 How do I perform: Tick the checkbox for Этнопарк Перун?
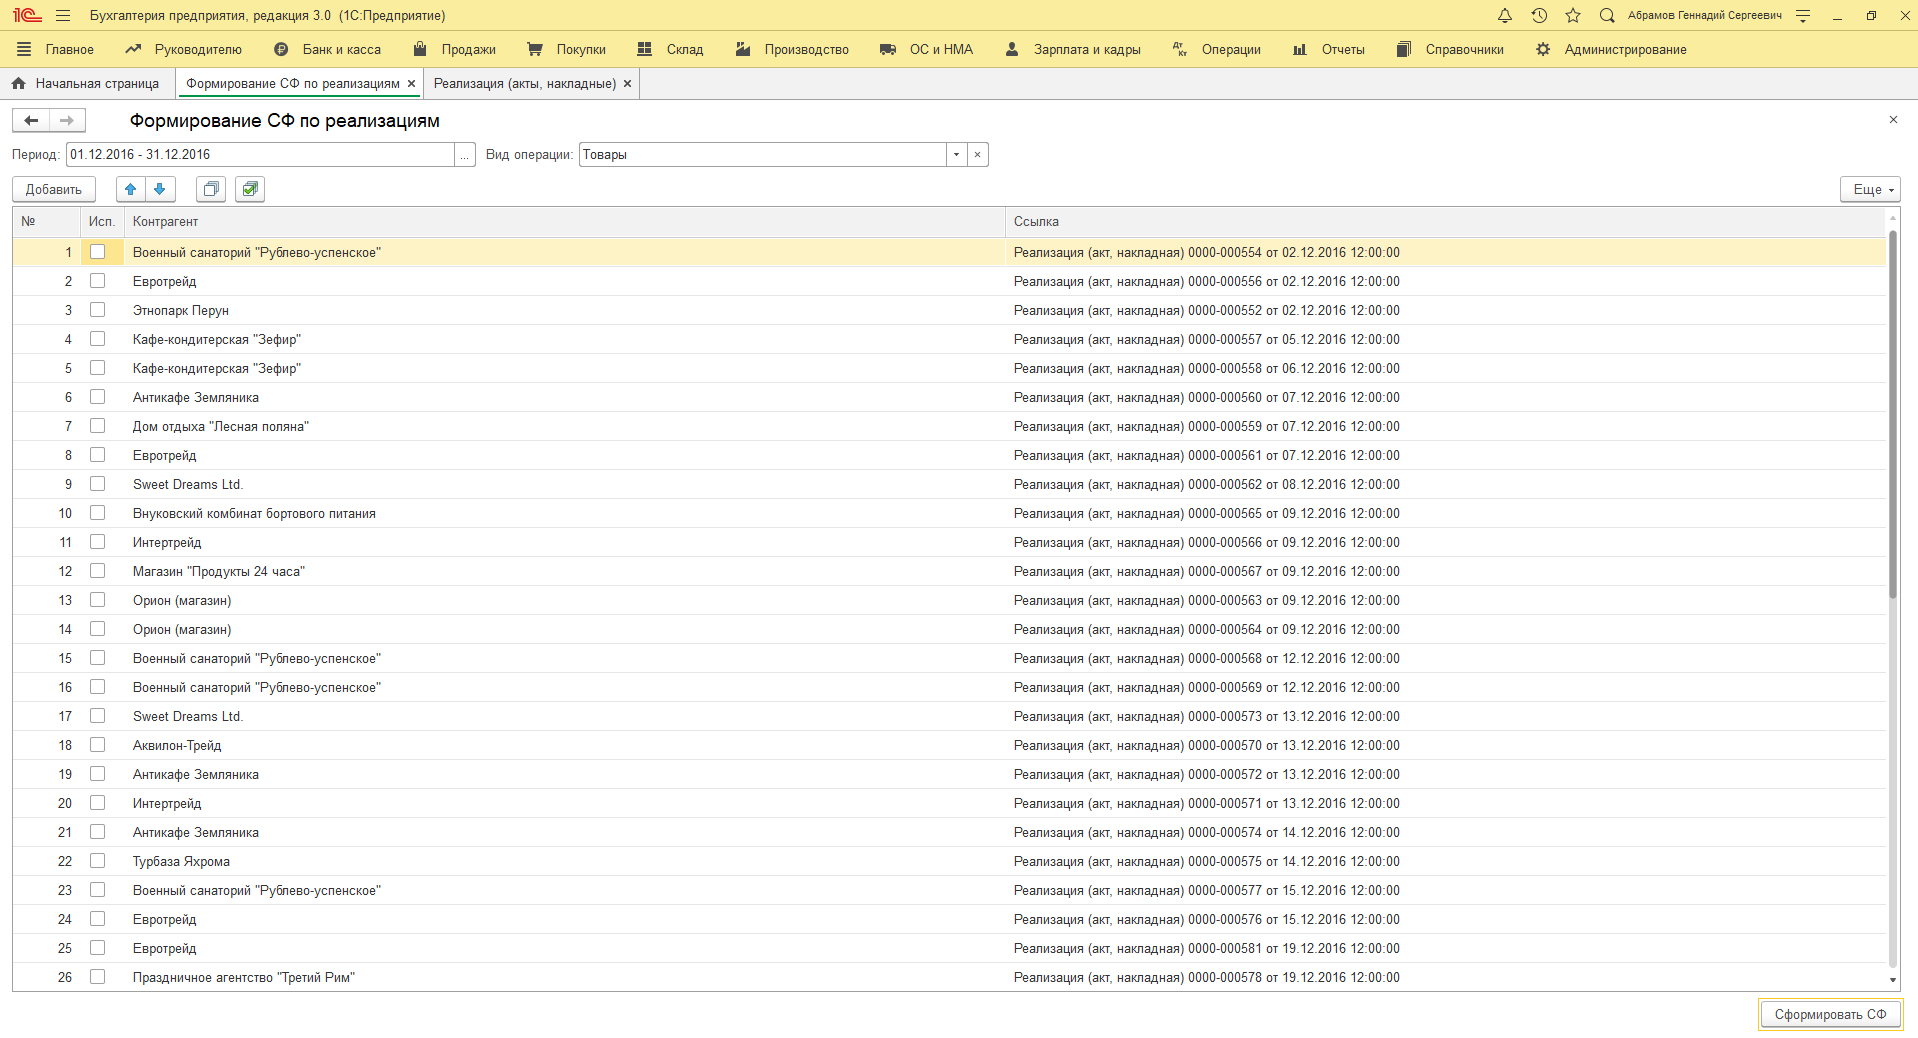(97, 310)
